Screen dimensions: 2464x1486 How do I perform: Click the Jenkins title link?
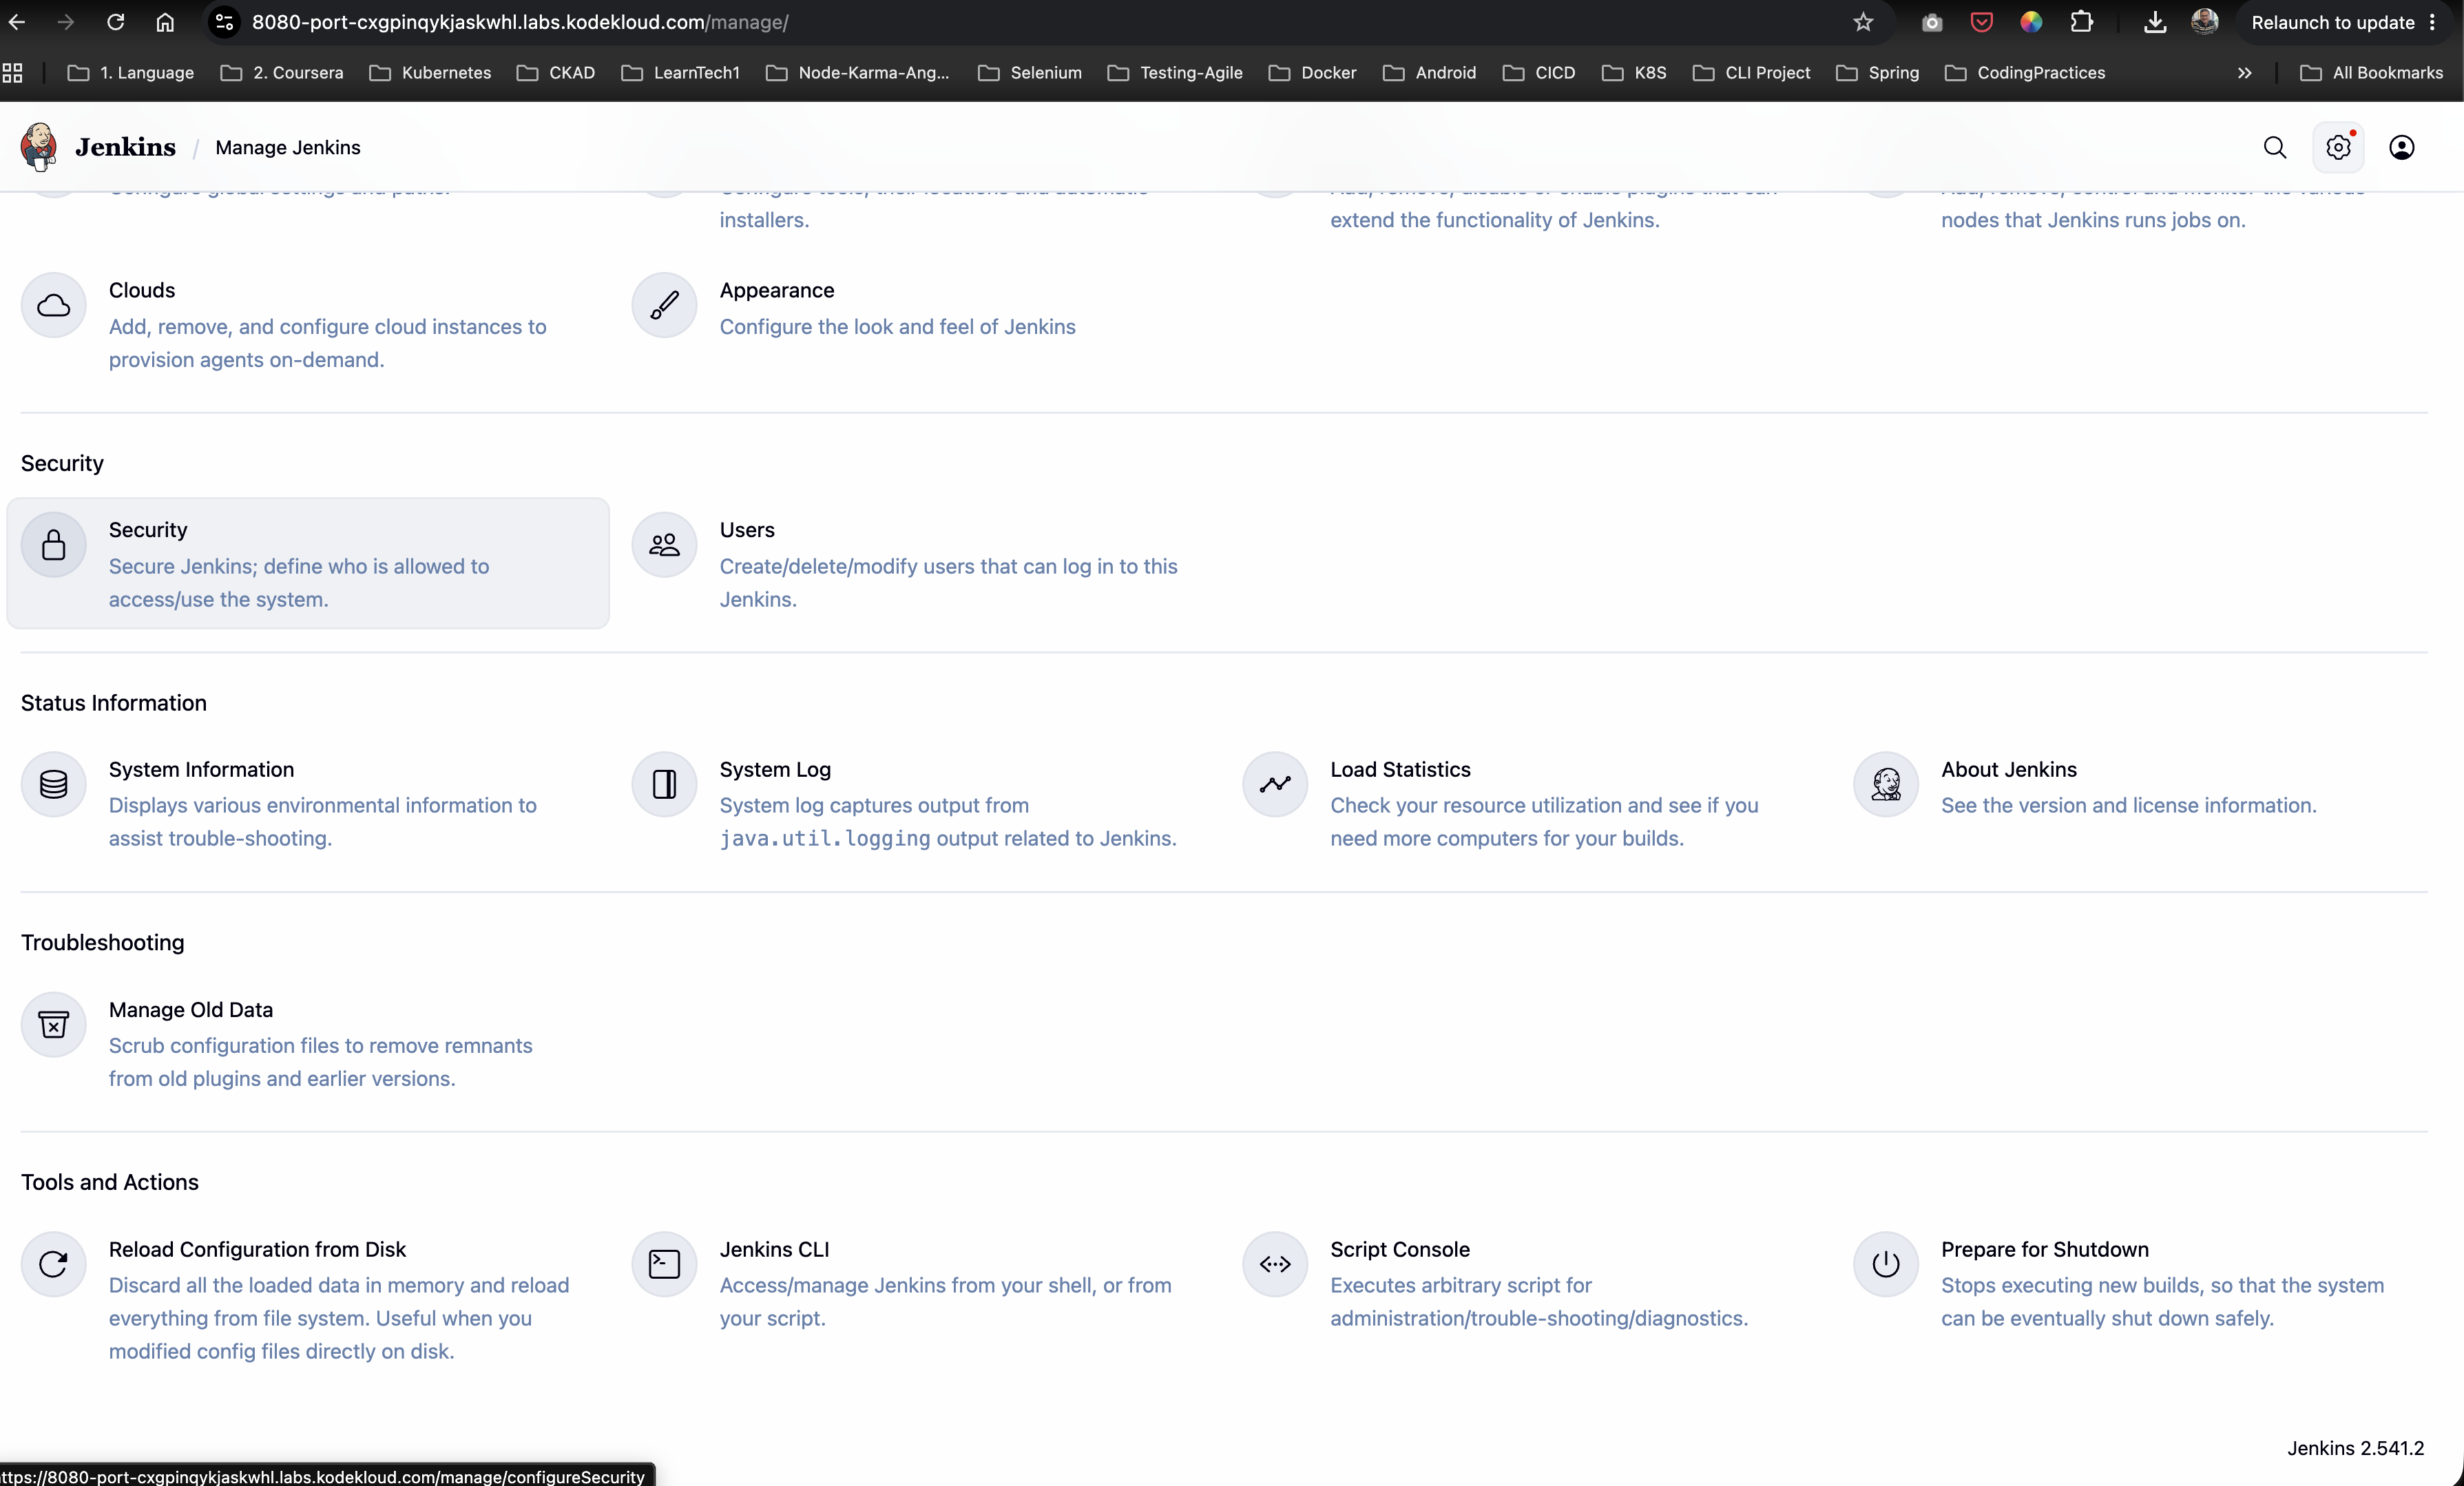pos(125,147)
